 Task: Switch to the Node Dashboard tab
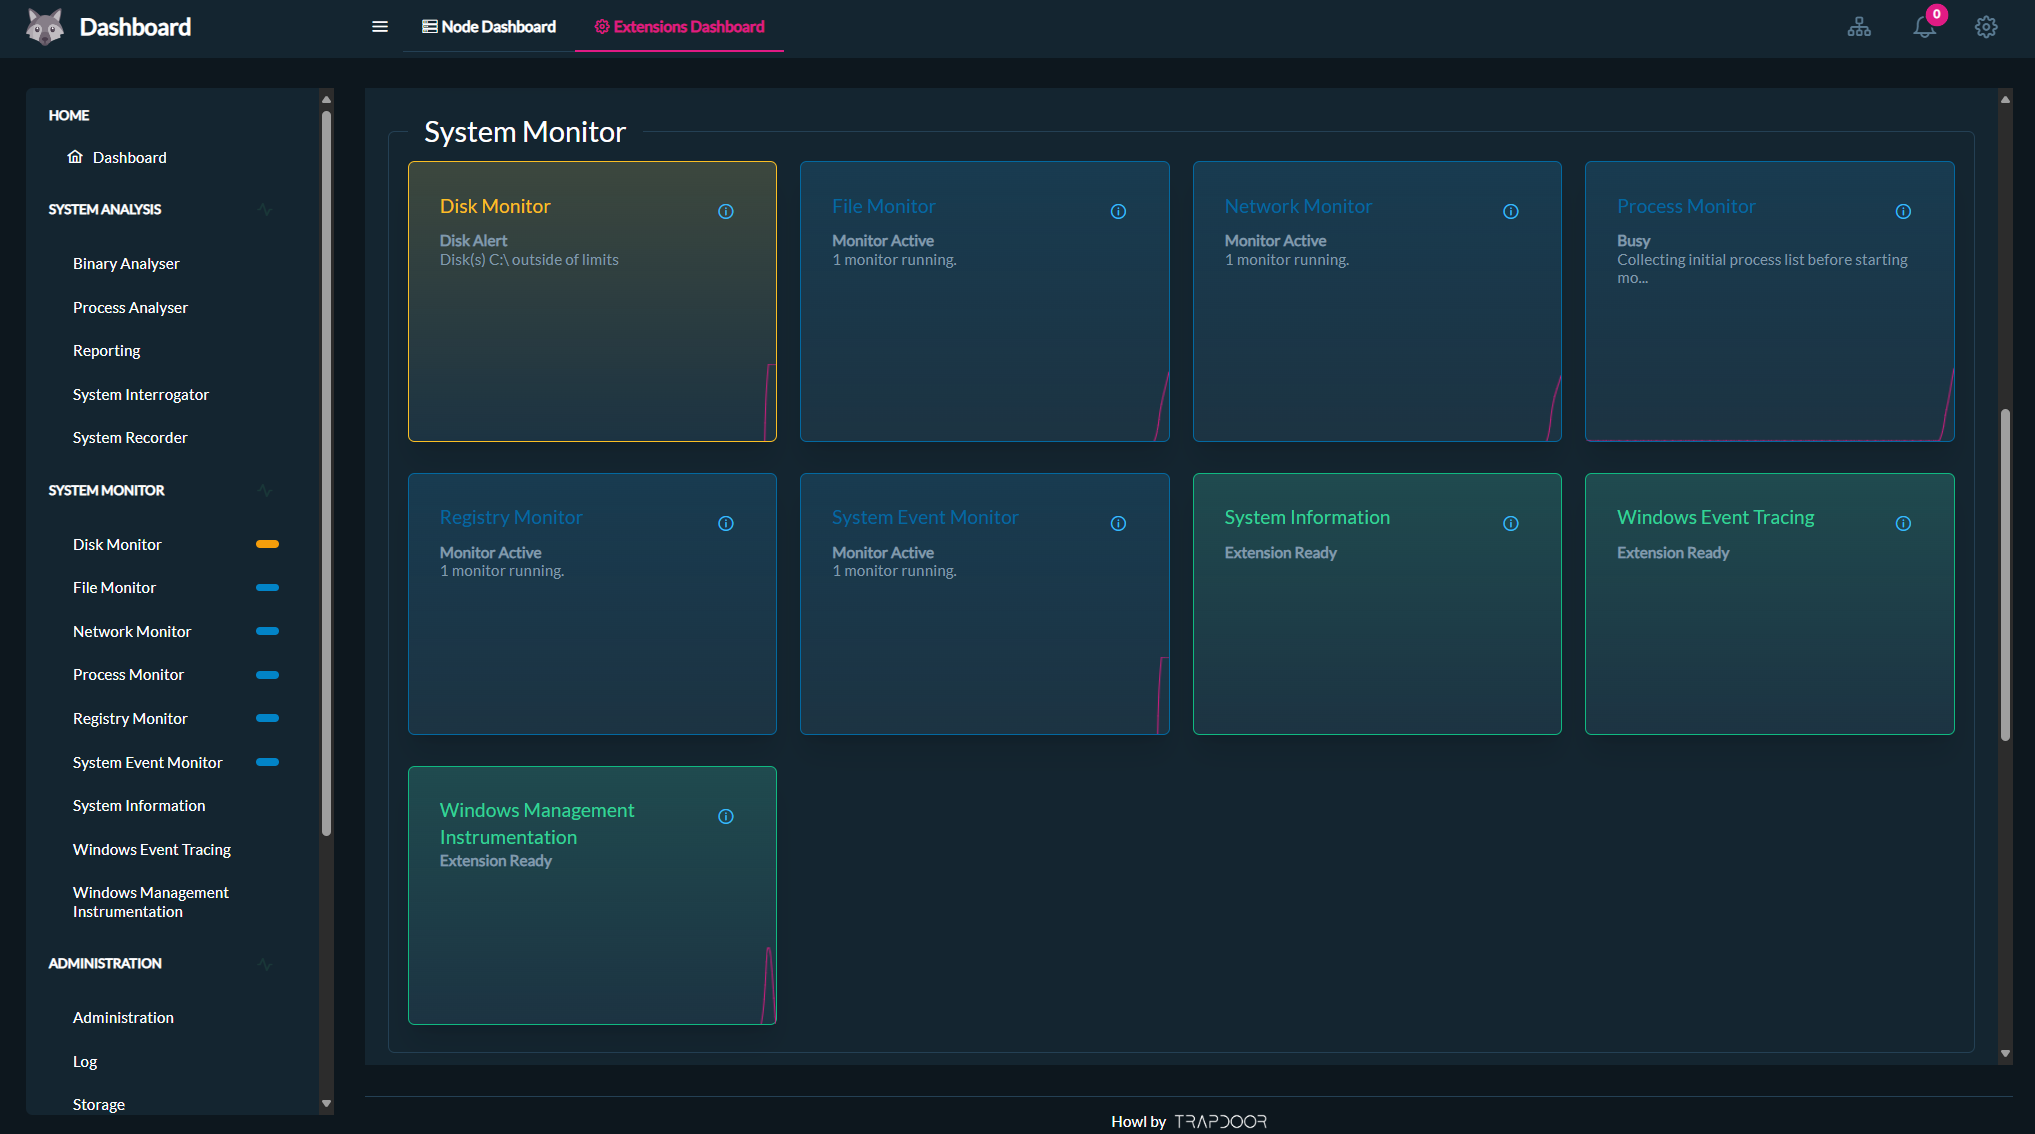[489, 27]
